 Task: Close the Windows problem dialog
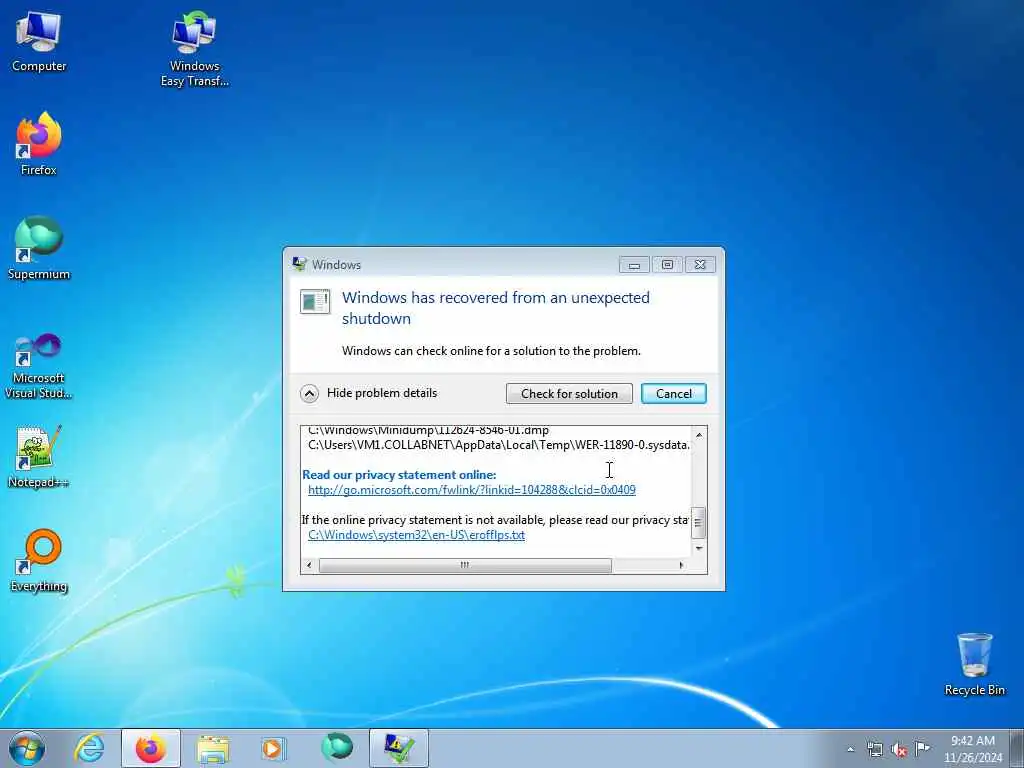(x=700, y=264)
